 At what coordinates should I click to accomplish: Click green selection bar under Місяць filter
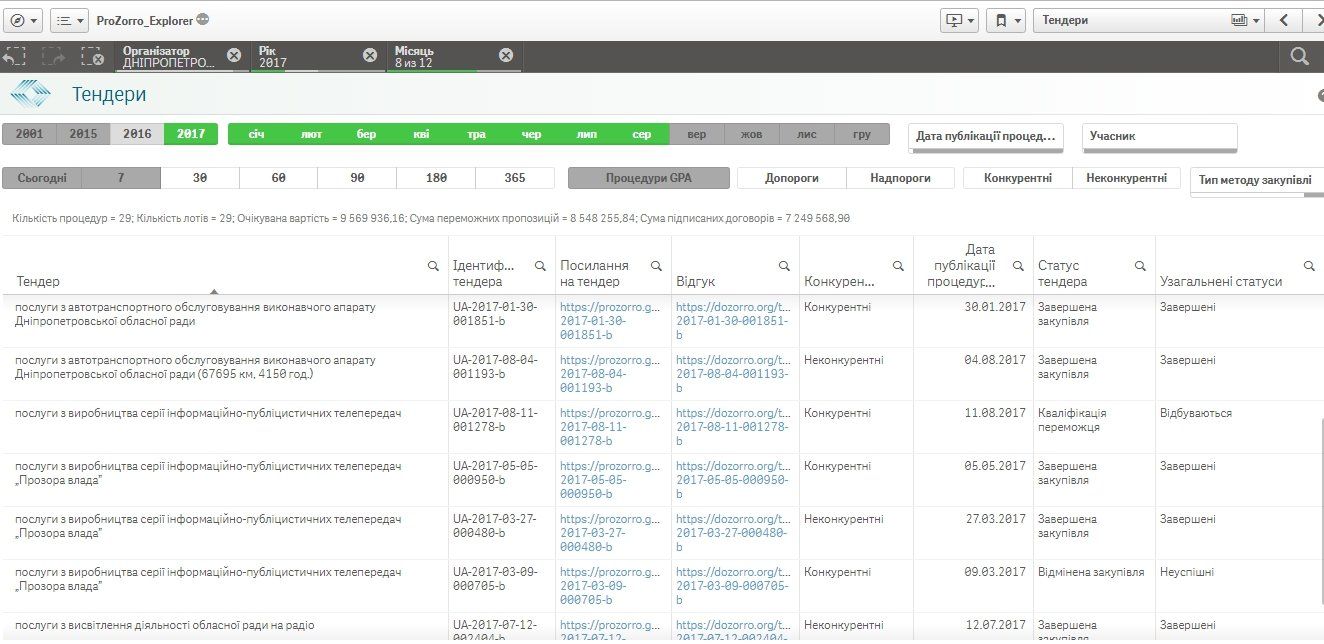pyautogui.click(x=450, y=71)
